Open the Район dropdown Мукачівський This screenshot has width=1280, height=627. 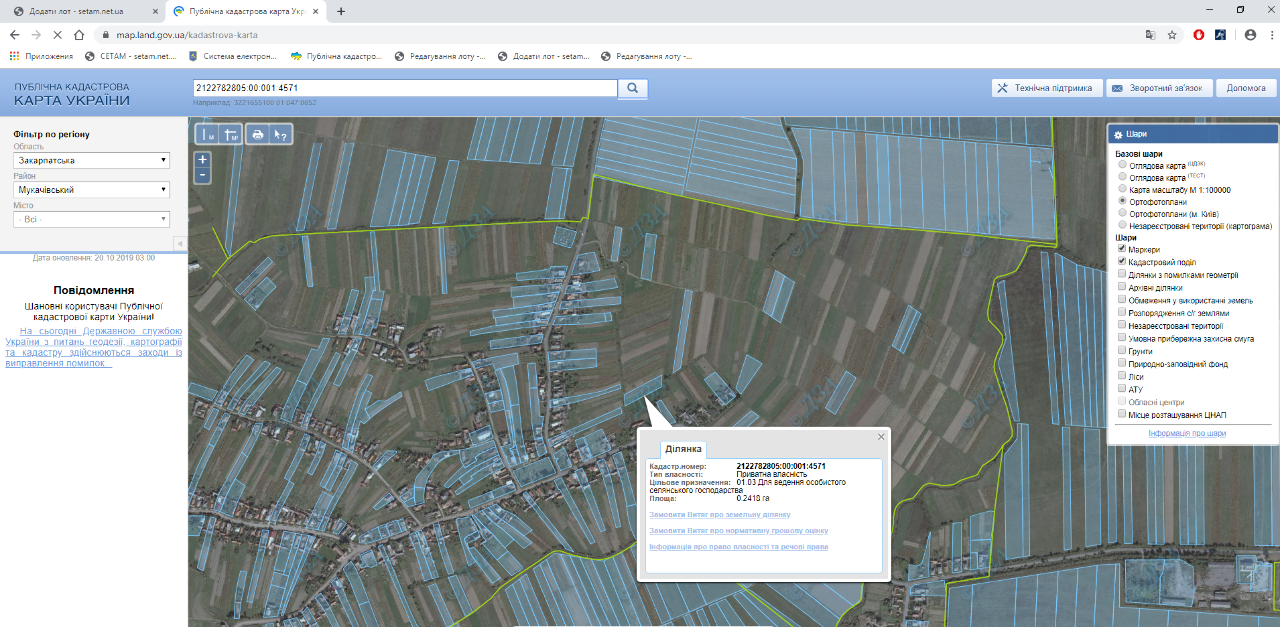pos(91,189)
